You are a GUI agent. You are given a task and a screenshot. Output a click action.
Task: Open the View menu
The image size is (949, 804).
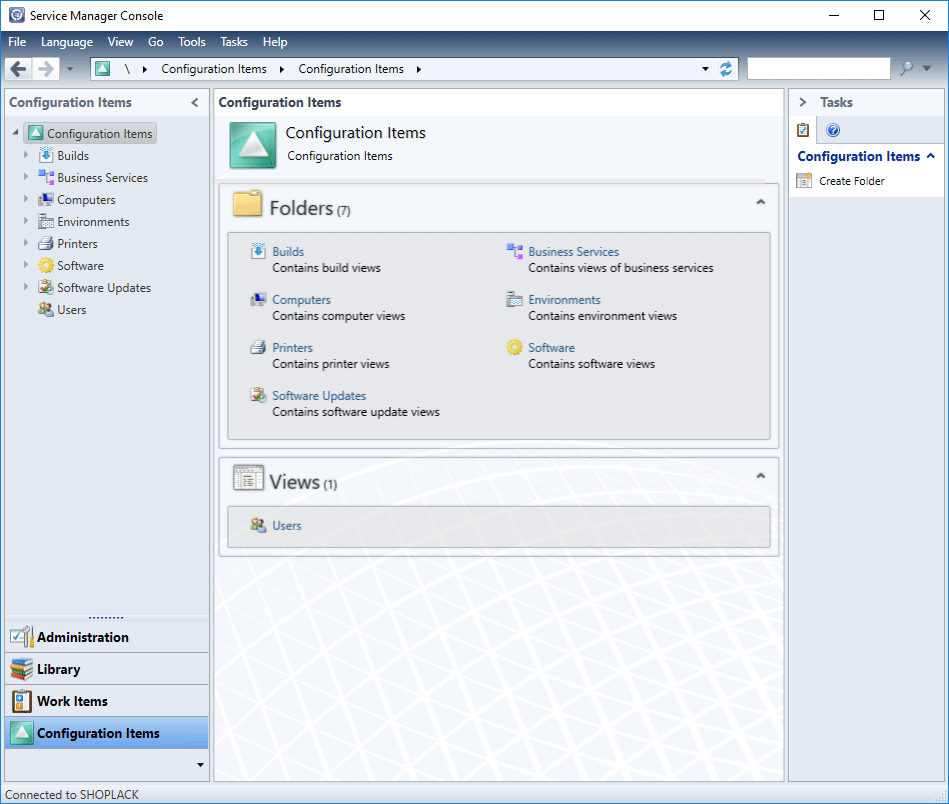120,42
